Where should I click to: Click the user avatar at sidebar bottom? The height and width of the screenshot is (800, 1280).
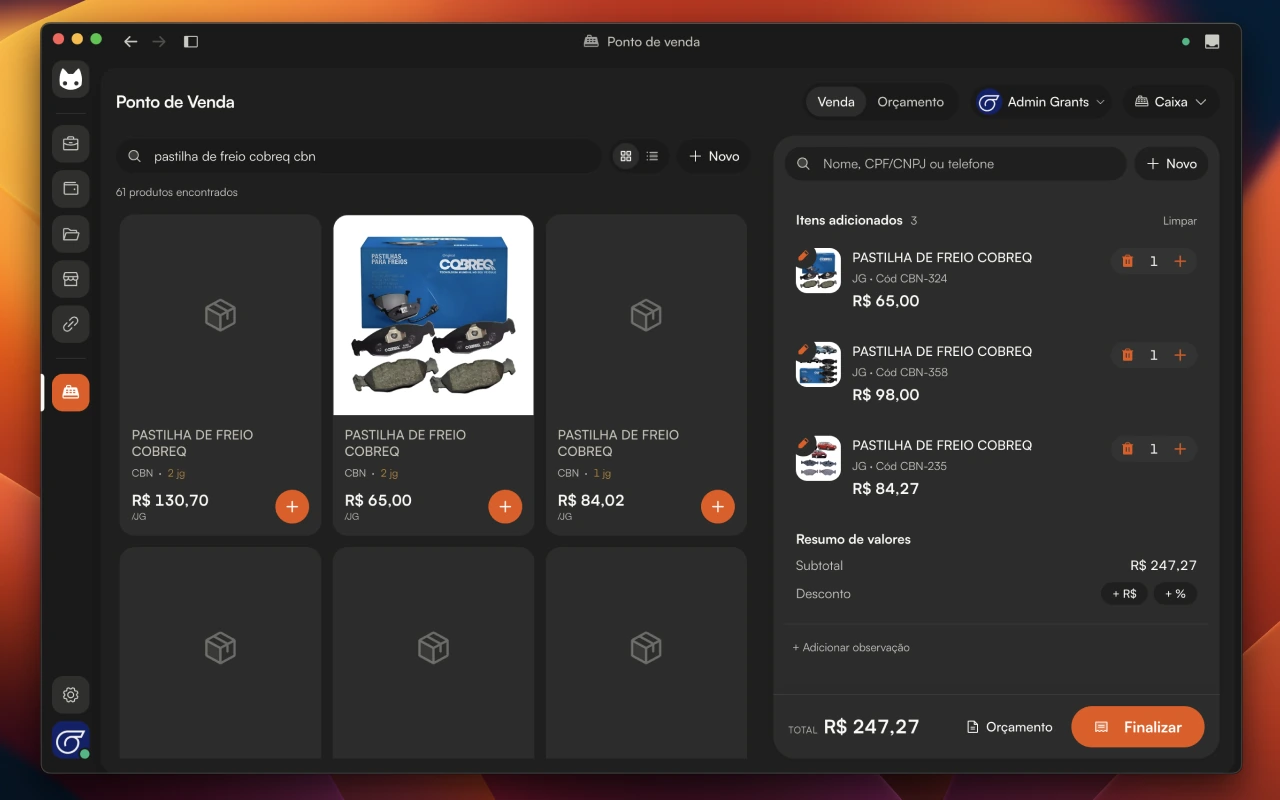(x=70, y=740)
